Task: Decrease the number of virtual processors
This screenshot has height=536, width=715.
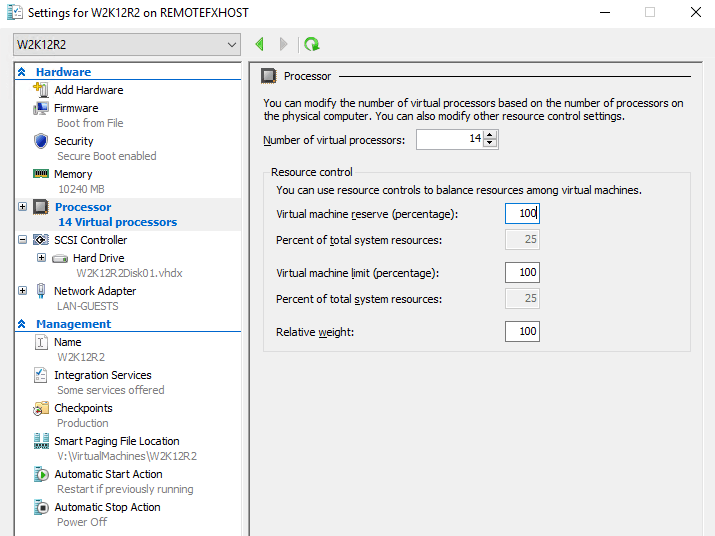Action: pos(489,144)
